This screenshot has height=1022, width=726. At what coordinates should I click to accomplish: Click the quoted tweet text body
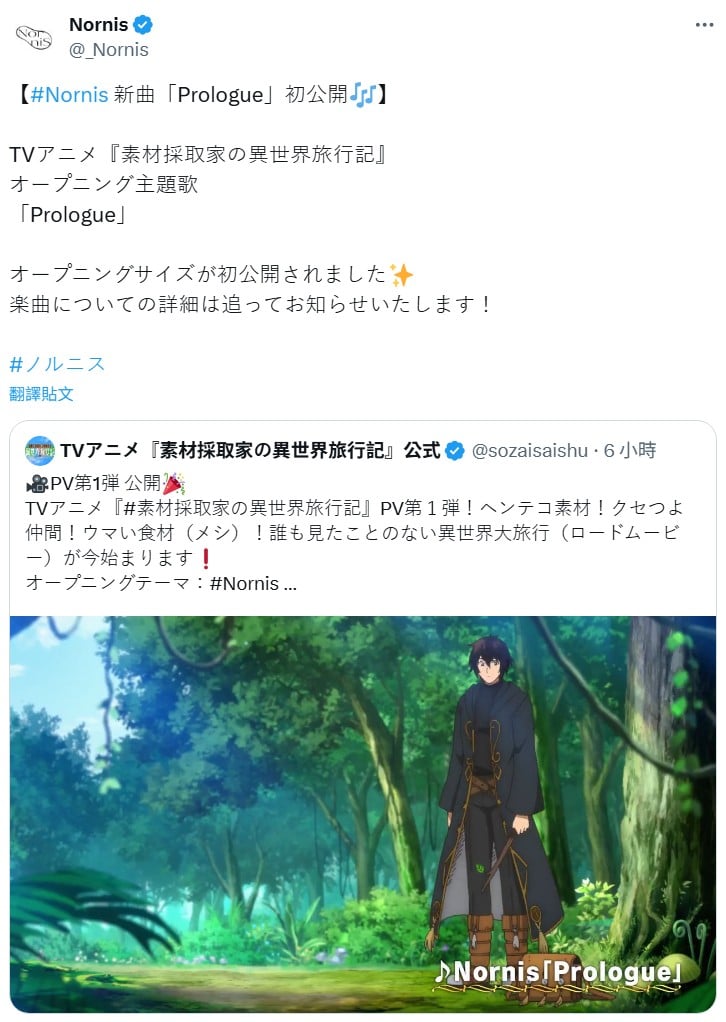pyautogui.click(x=354, y=533)
